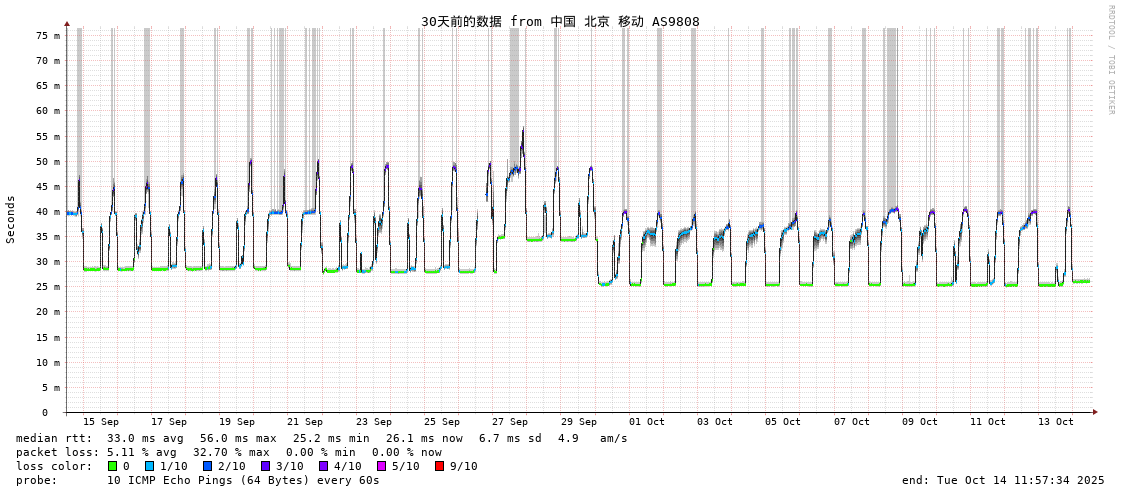Select the 13 Oct date label
Viewport: 1121px width, 494px height.
(1056, 422)
